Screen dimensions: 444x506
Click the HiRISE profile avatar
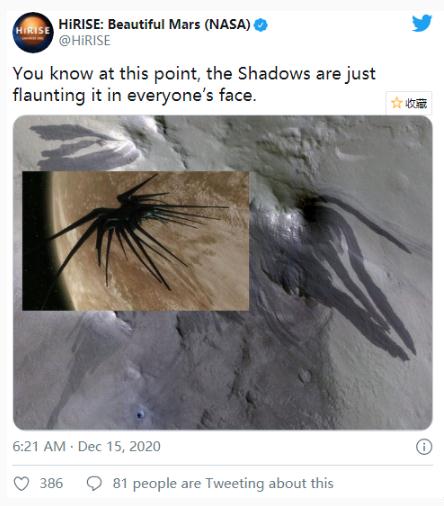pos(33,32)
